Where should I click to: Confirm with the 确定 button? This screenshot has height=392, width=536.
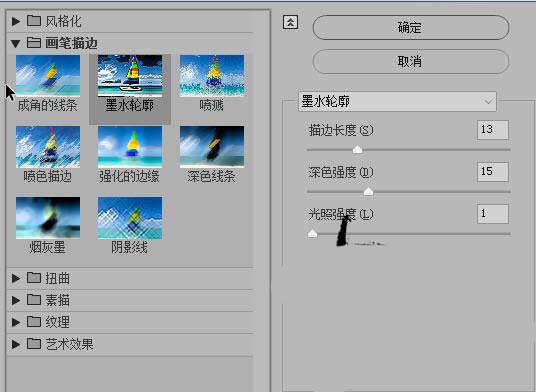[x=411, y=27]
